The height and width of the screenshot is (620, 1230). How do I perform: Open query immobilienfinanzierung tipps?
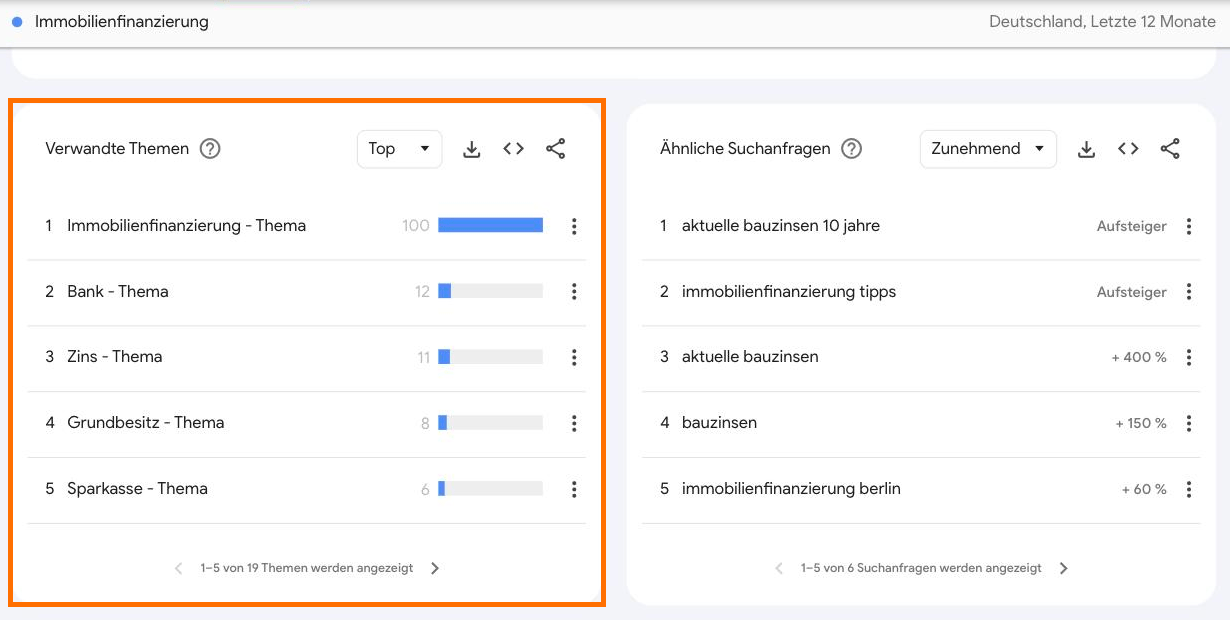point(789,292)
